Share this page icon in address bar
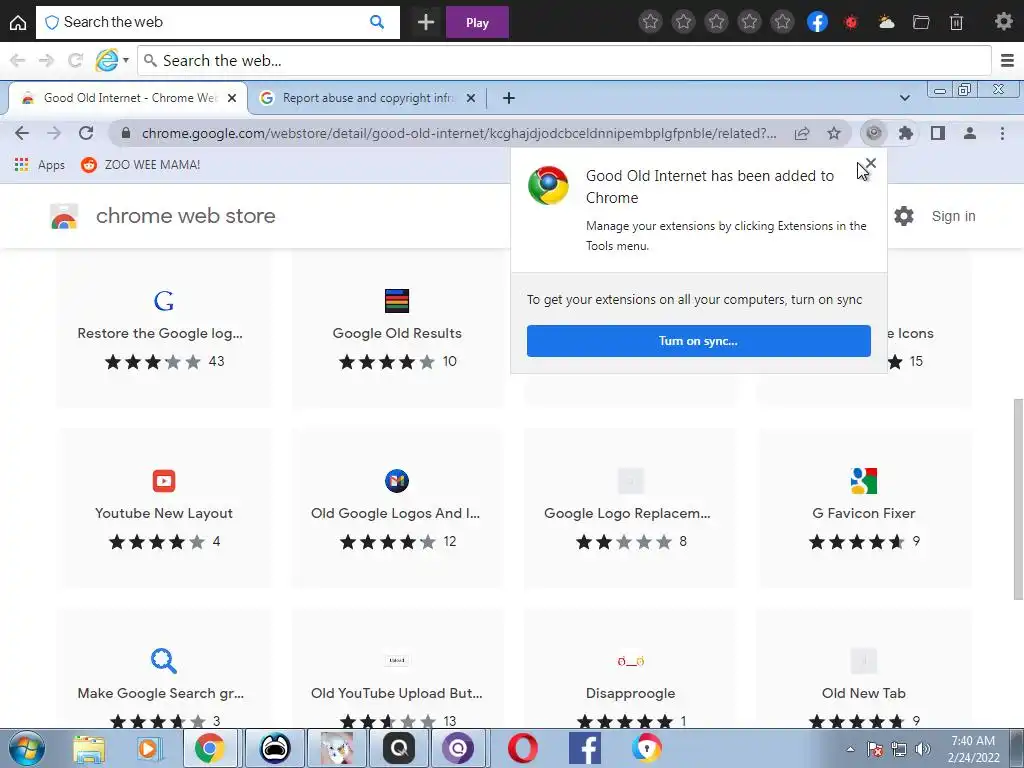 point(802,133)
